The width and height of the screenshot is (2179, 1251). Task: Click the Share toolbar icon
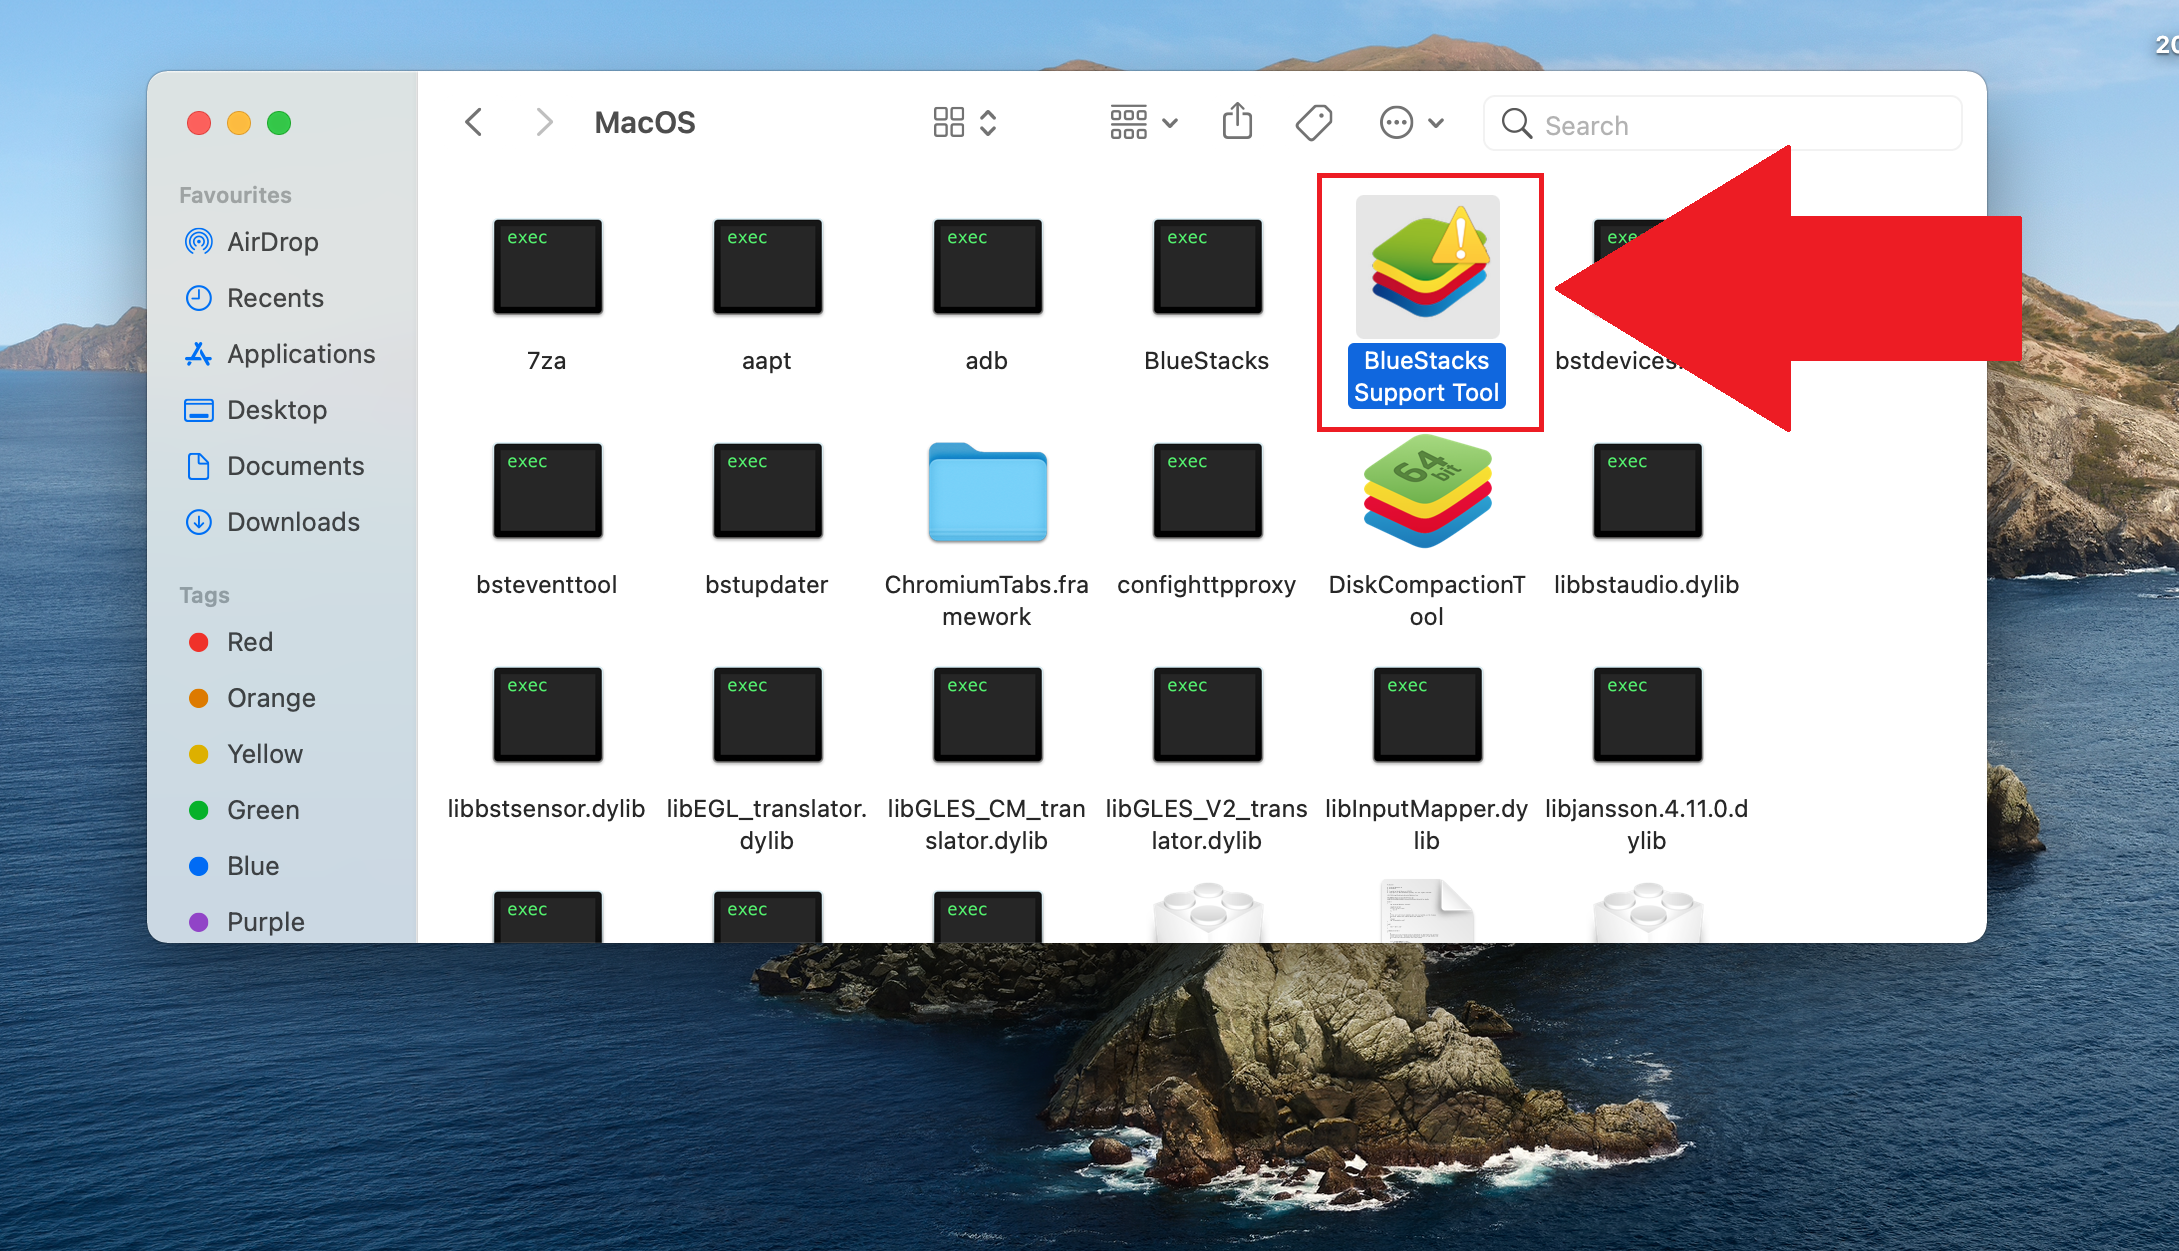[1237, 122]
